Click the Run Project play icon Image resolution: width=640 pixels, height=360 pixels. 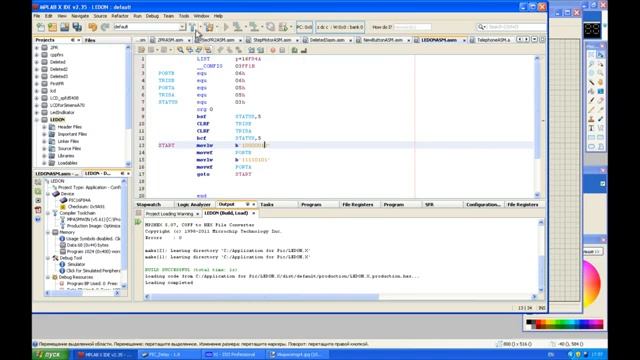(226, 27)
